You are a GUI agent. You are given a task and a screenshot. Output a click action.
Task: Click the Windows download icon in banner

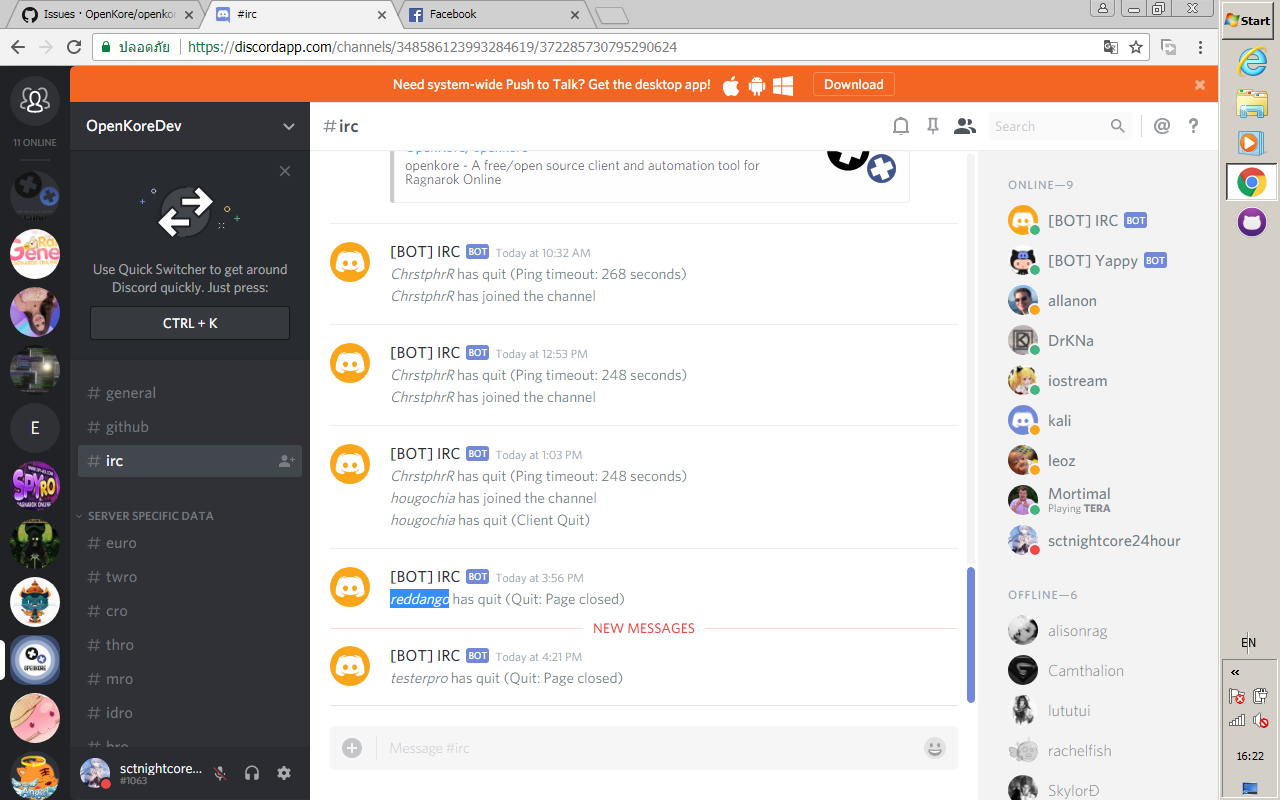783,86
